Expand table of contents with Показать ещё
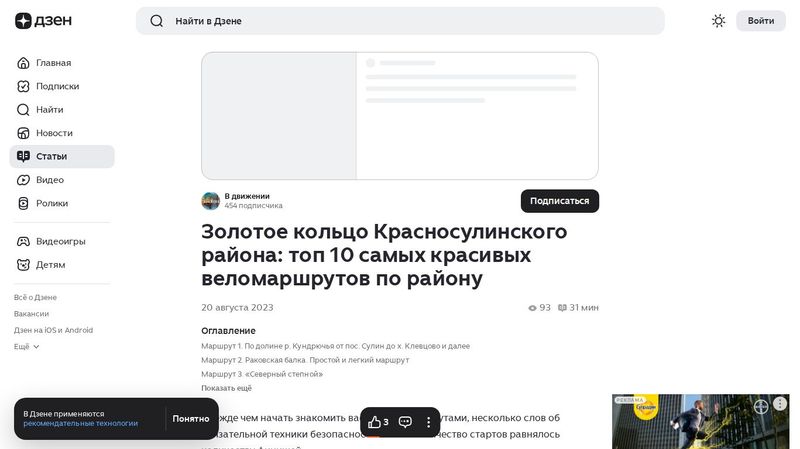The width and height of the screenshot is (800, 449). pos(226,388)
